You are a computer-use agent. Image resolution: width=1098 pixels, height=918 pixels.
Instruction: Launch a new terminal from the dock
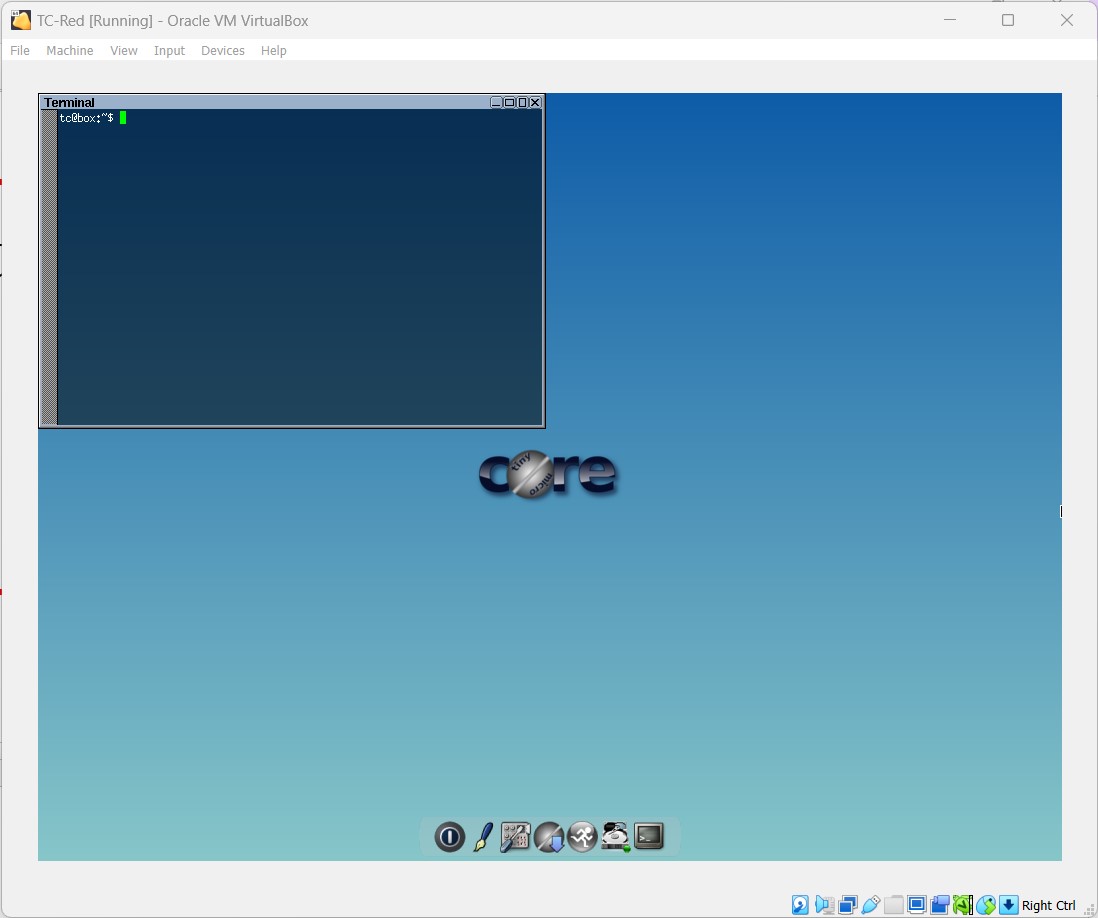[649, 838]
